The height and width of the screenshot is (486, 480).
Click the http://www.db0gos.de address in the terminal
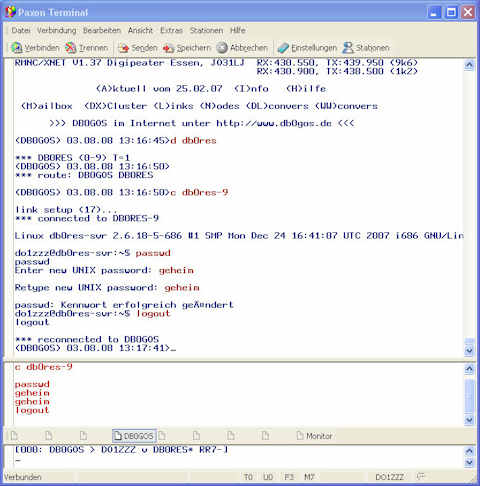pyautogui.click(x=274, y=123)
